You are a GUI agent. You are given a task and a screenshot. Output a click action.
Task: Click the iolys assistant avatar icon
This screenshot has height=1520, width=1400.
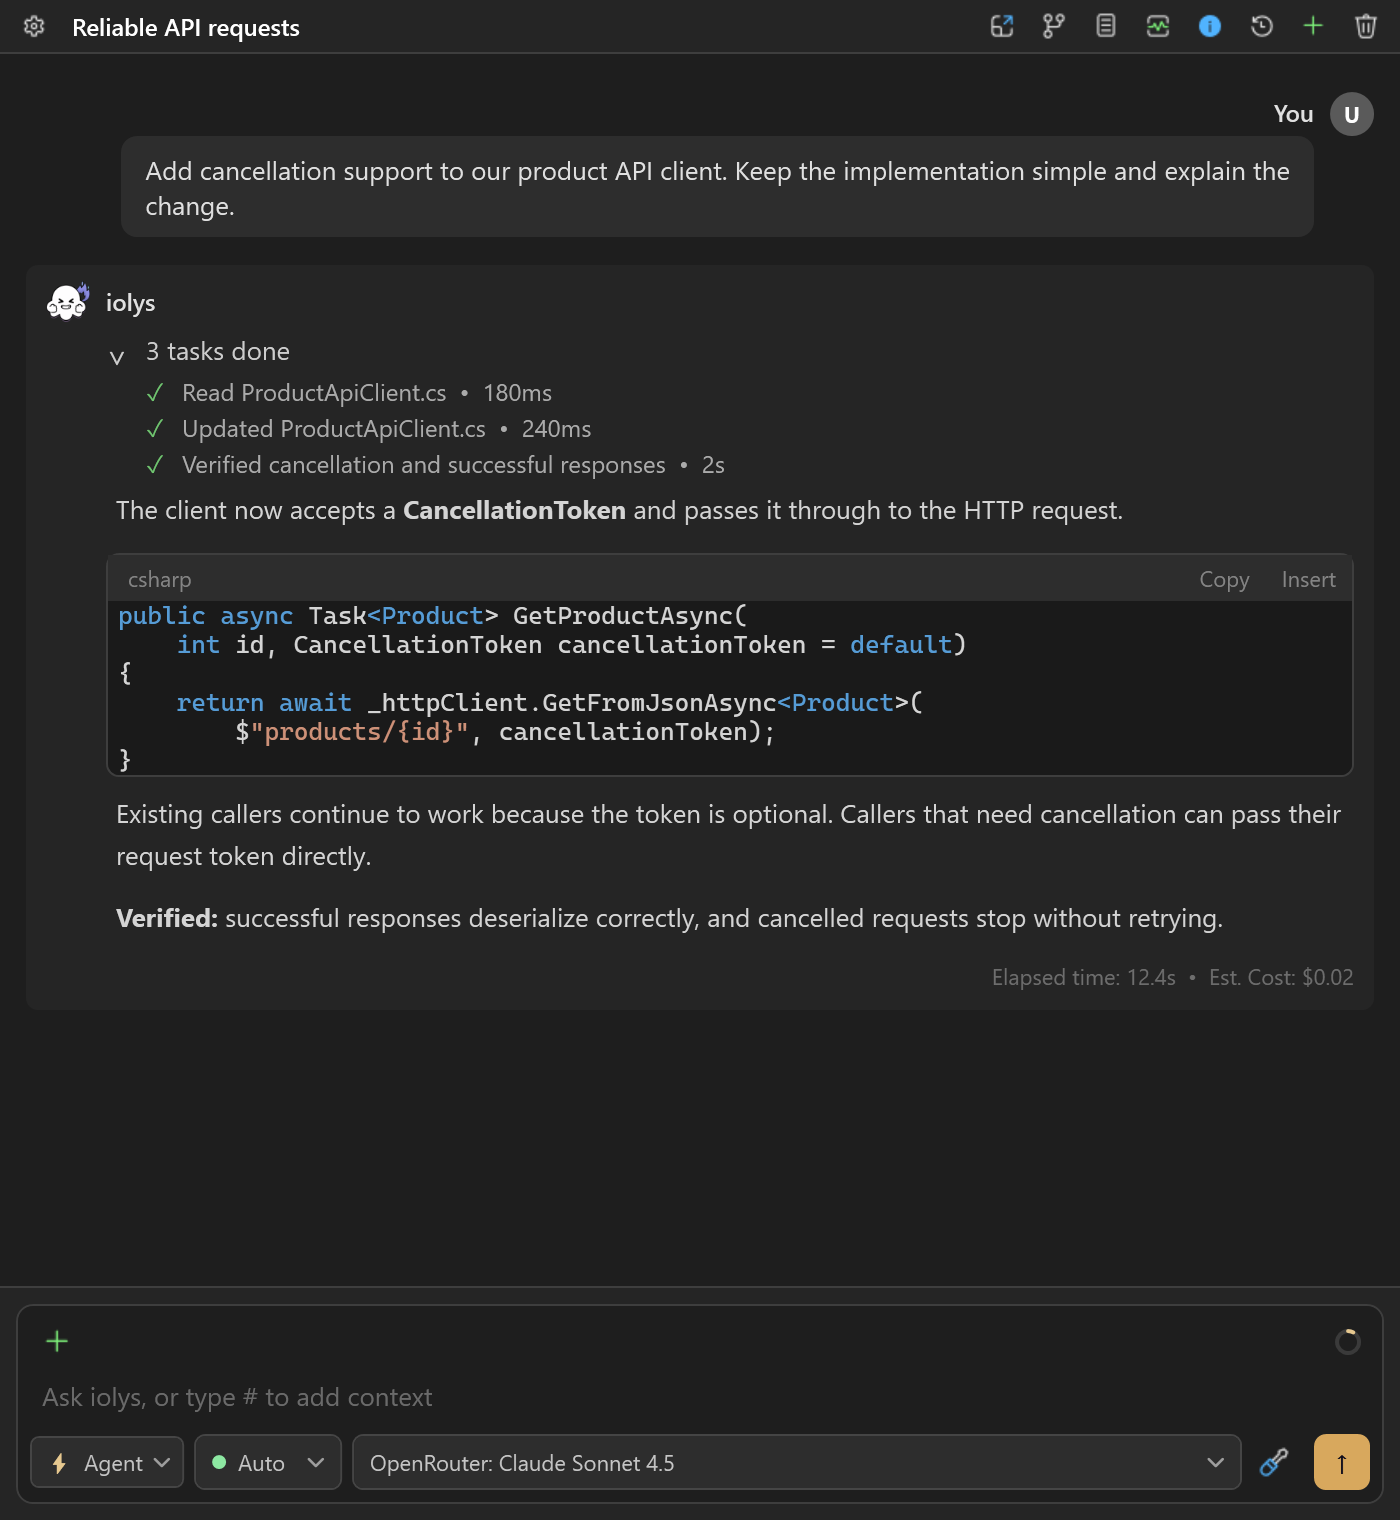click(x=68, y=302)
